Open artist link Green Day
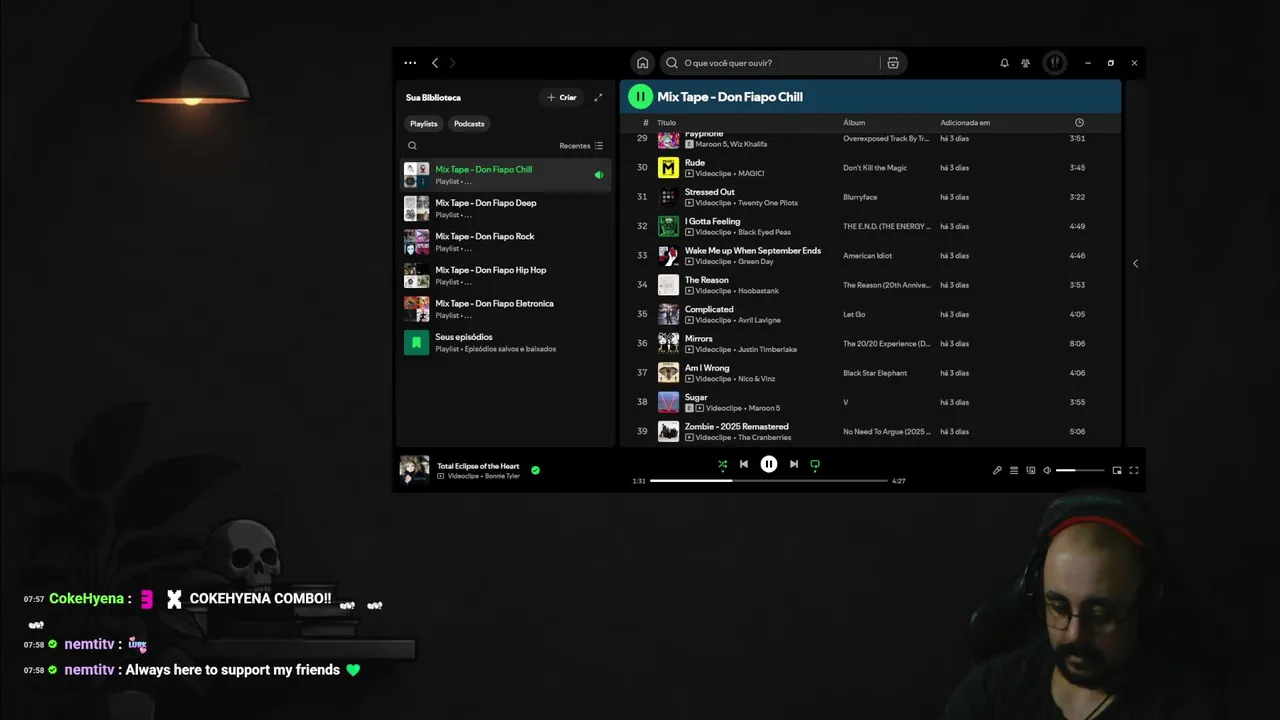Image resolution: width=1280 pixels, height=720 pixels. point(755,262)
